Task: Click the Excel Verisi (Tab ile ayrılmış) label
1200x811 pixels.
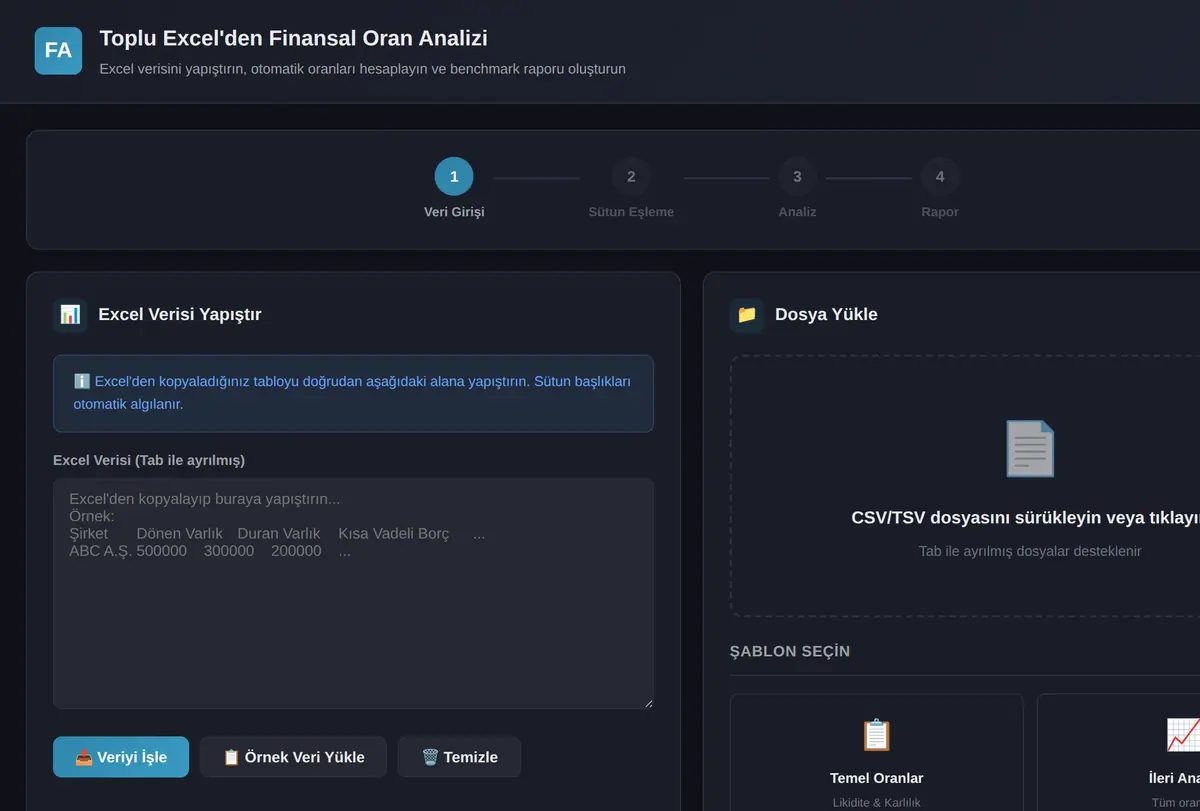Action: pos(149,460)
